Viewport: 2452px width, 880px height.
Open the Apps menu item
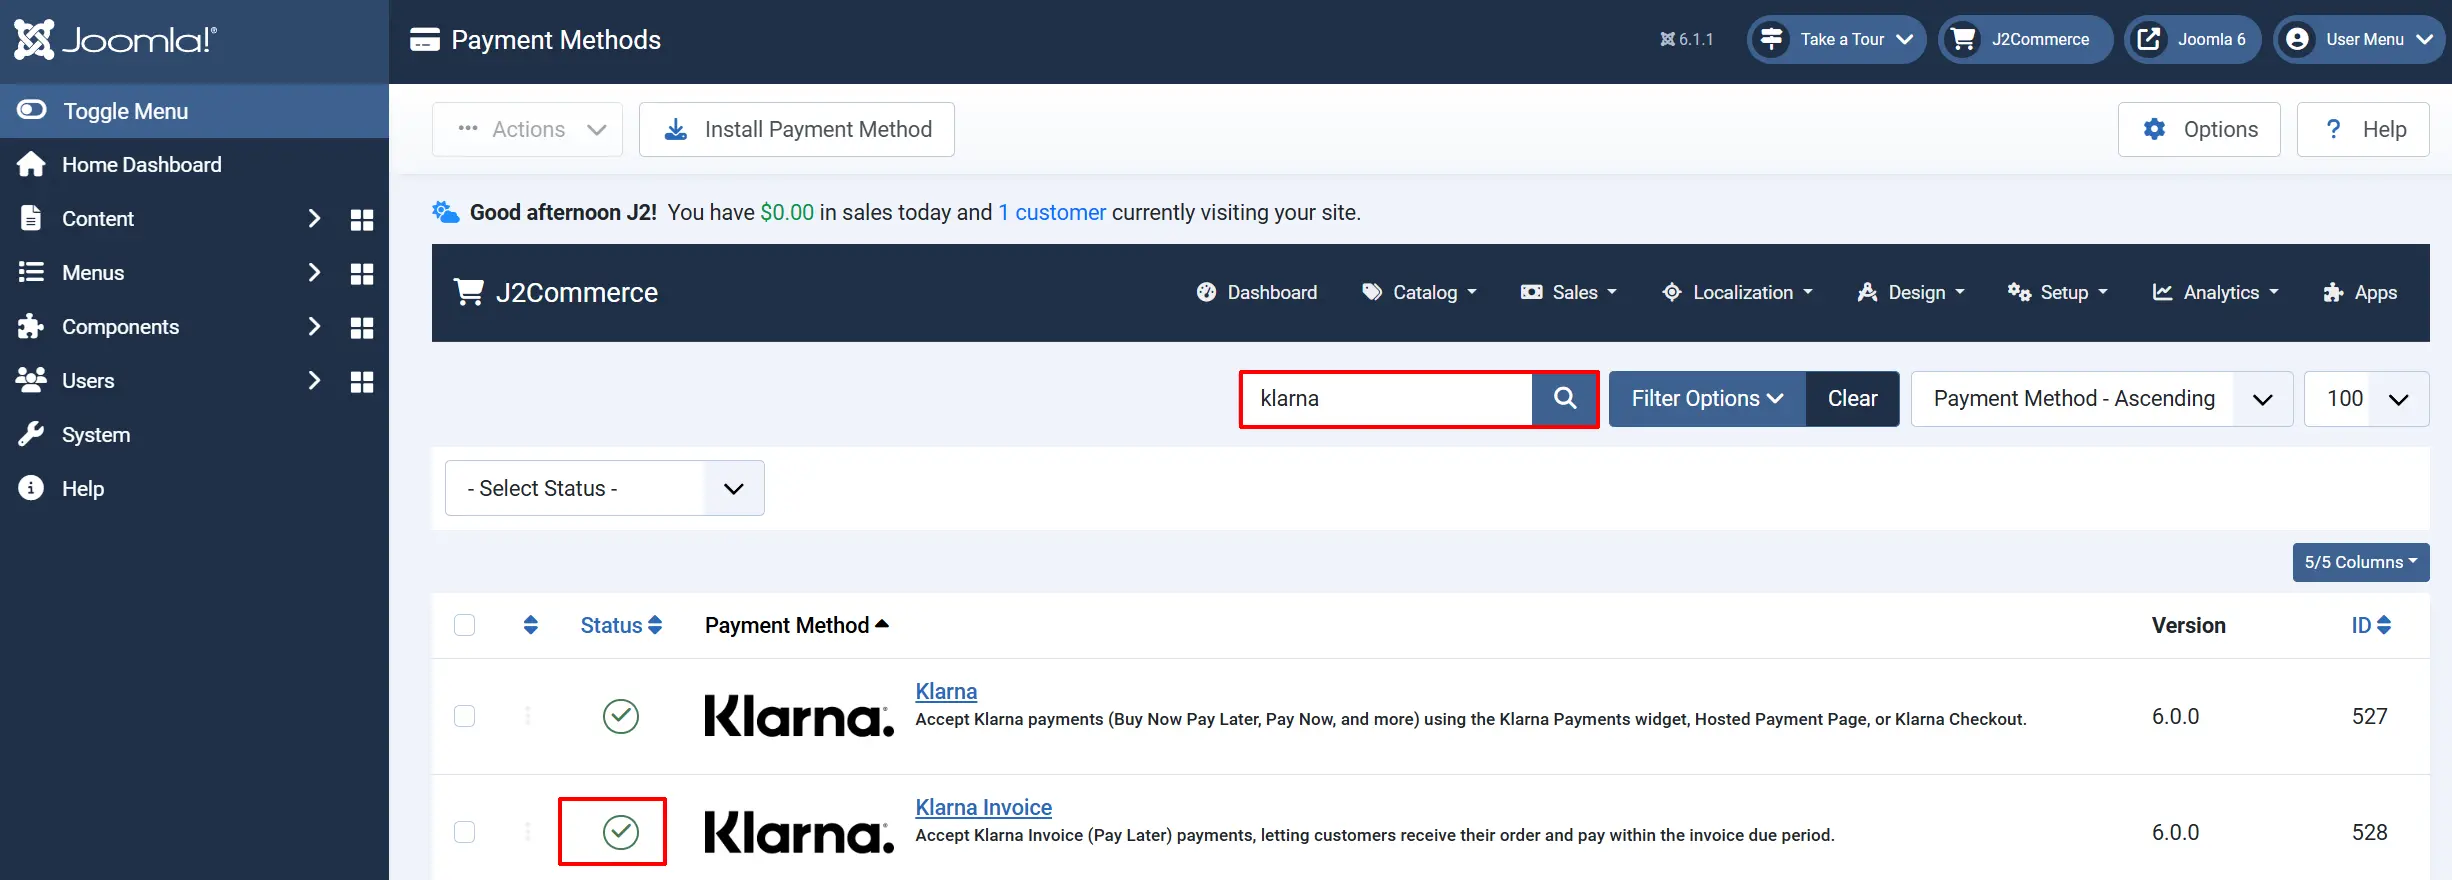point(2360,293)
